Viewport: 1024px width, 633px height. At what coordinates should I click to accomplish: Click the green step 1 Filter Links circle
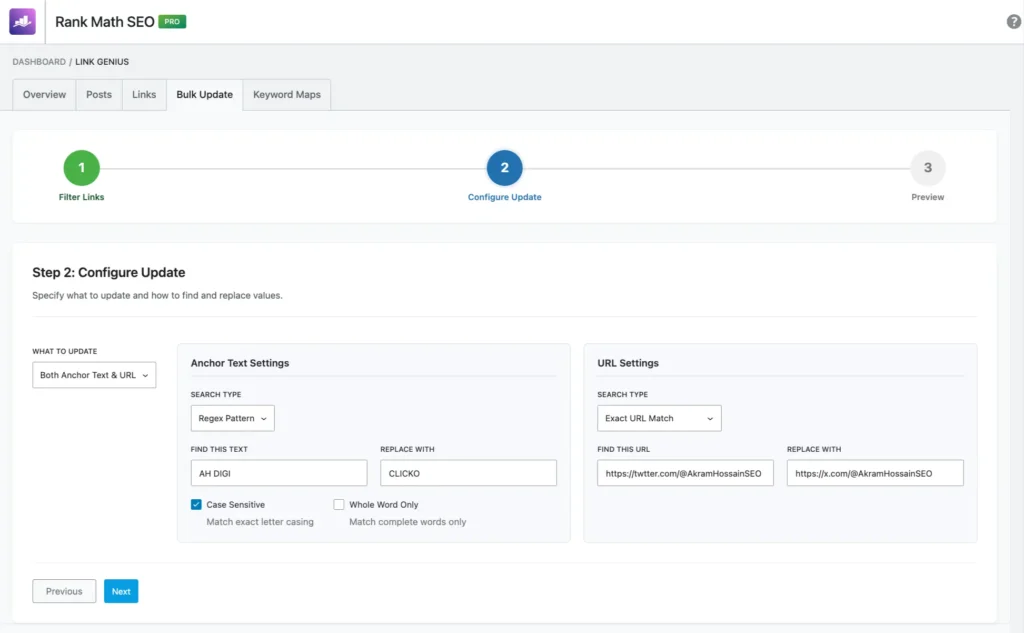click(81, 168)
